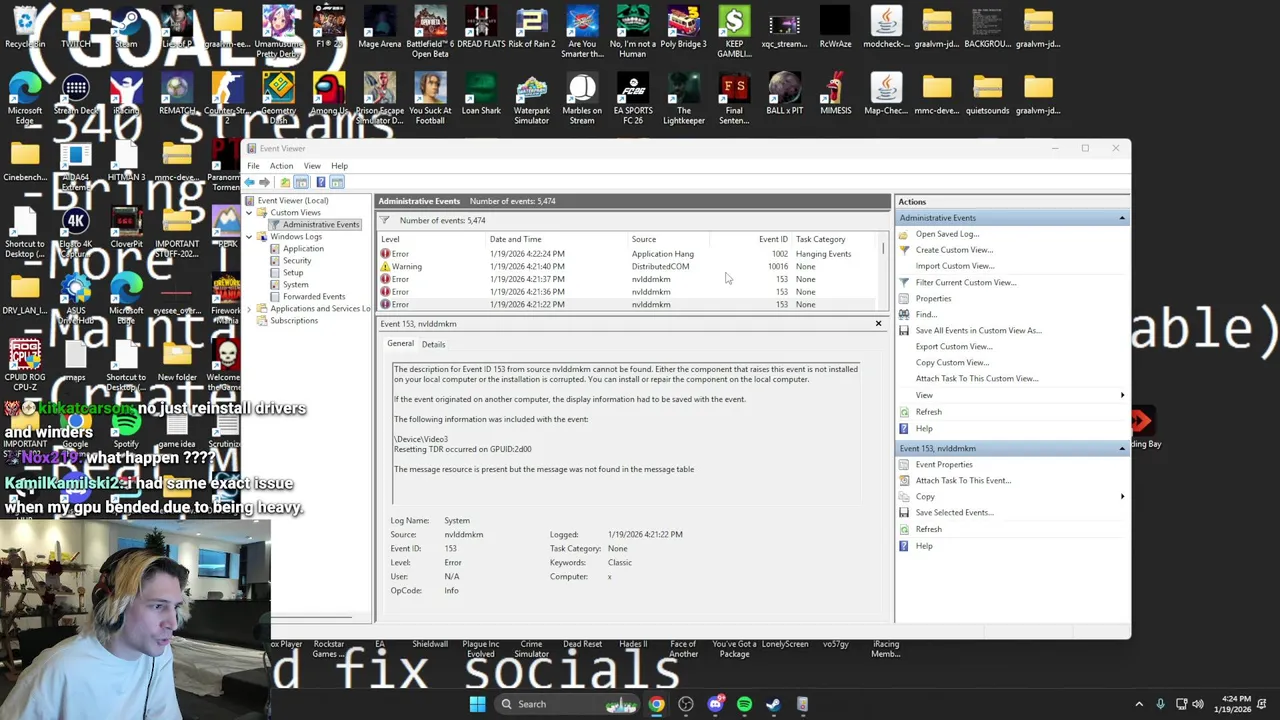This screenshot has height=720, width=1280.
Task: Open Forwarded Events log
Action: (314, 297)
